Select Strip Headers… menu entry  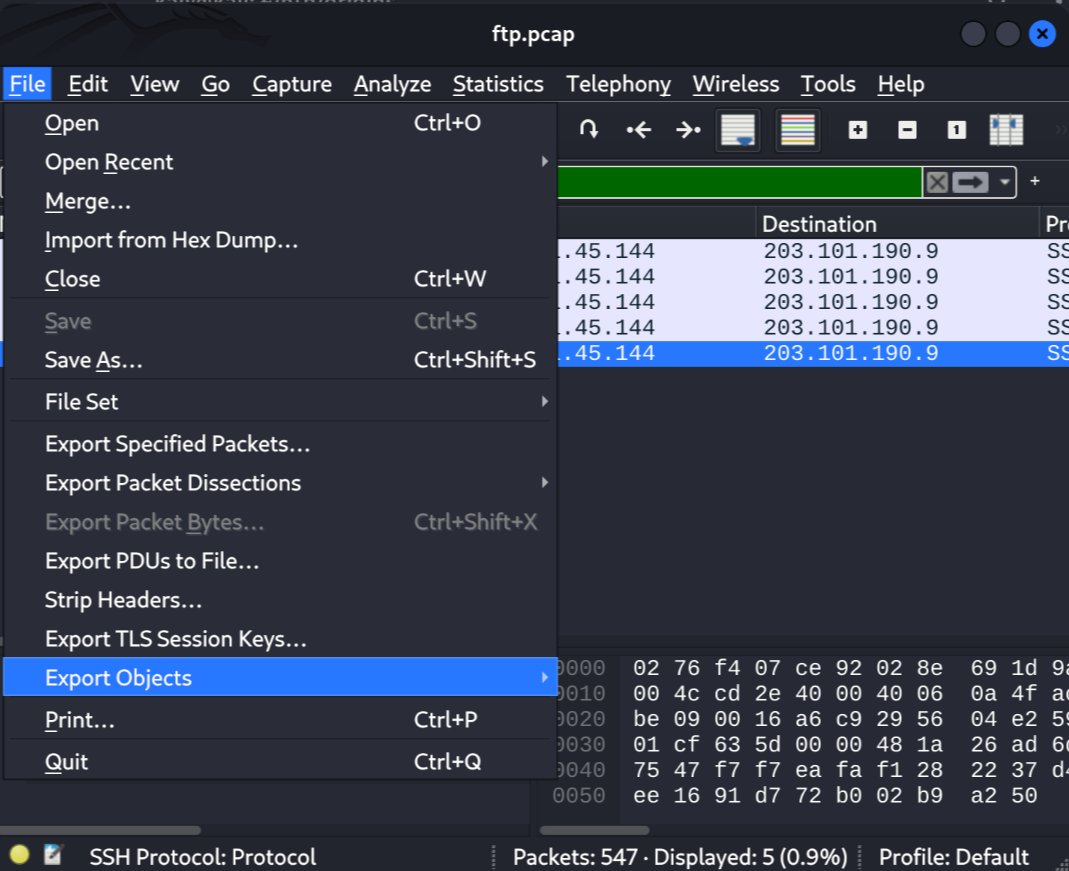click(280, 600)
